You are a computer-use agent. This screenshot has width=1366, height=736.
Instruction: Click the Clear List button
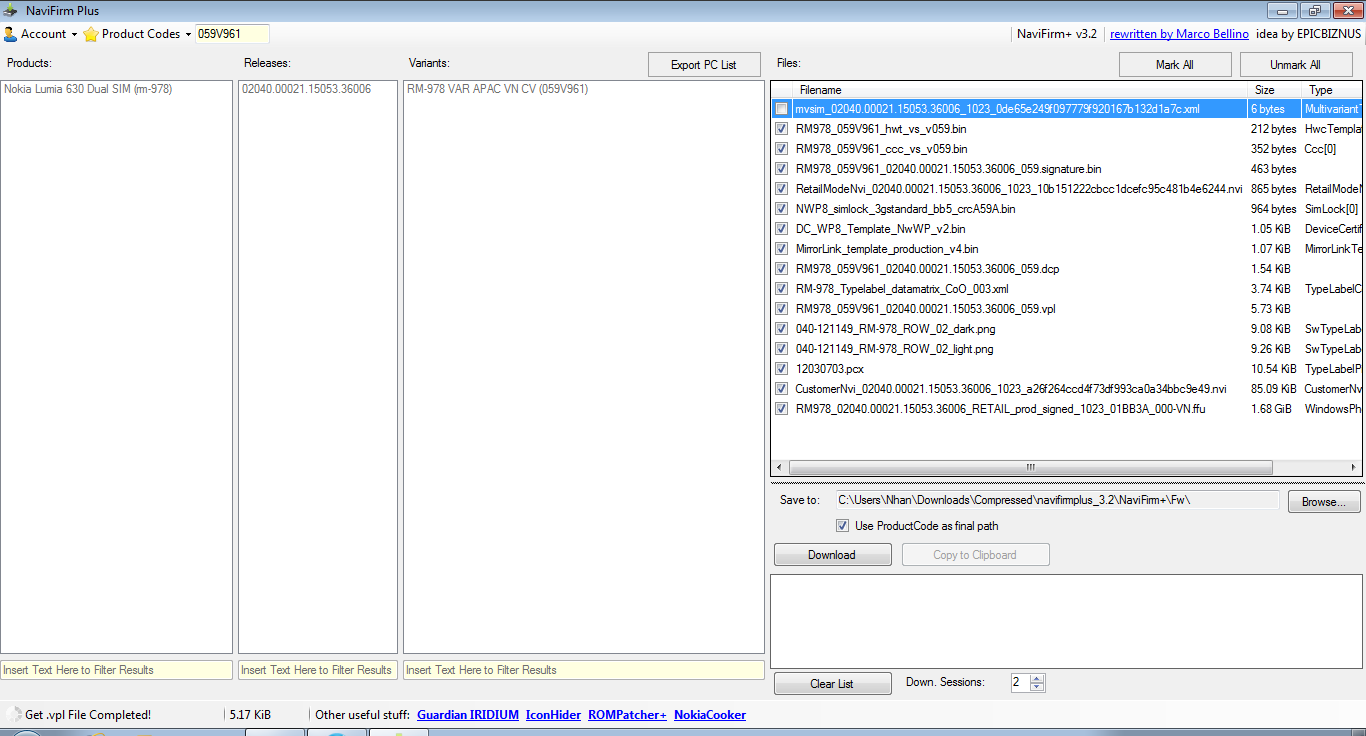(832, 684)
